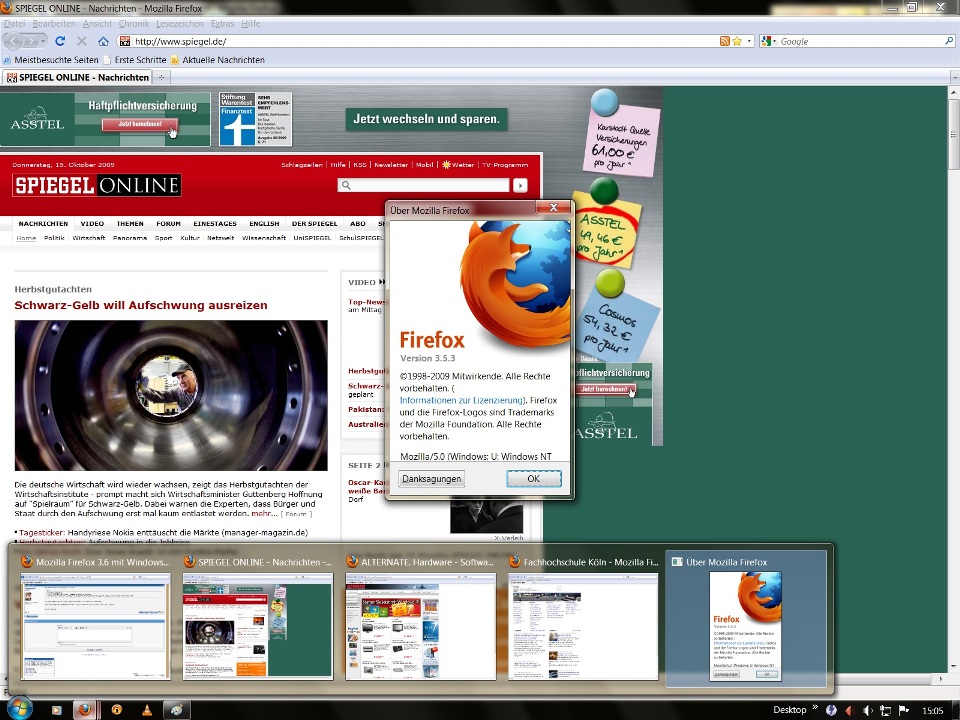
Task: Click the Windows Start orb
Action: point(18,708)
